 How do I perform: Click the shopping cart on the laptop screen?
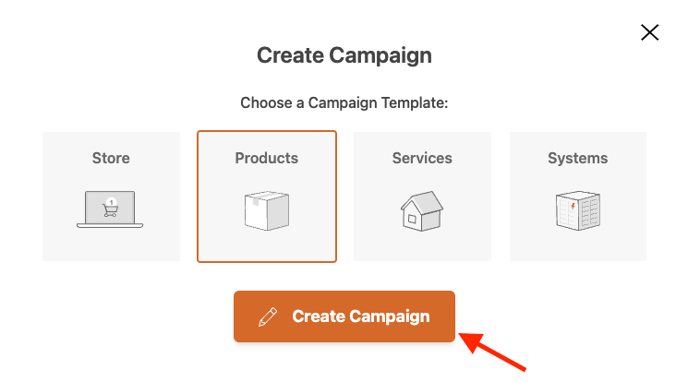click(110, 211)
